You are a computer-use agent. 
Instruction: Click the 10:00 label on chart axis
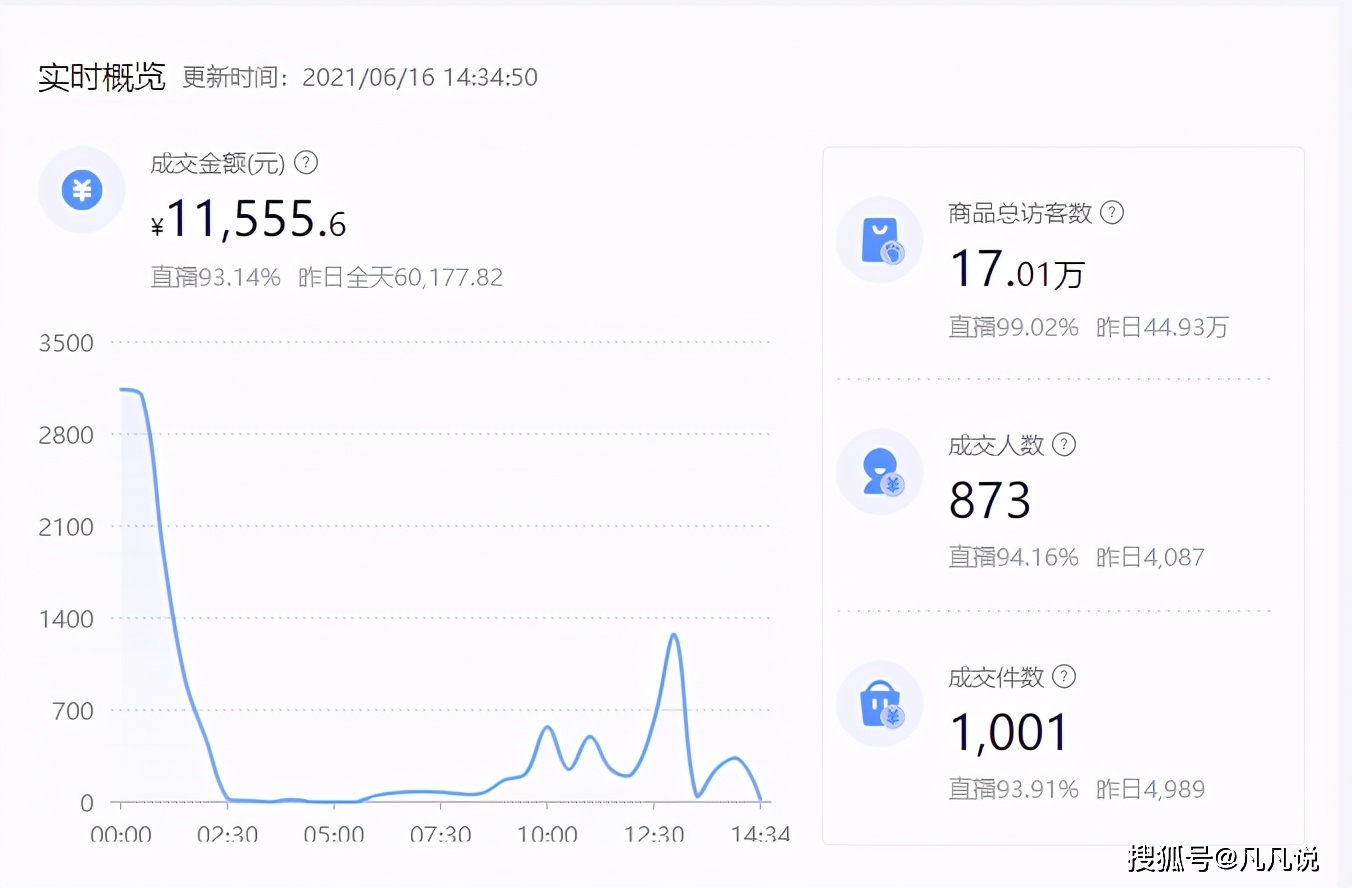547,834
